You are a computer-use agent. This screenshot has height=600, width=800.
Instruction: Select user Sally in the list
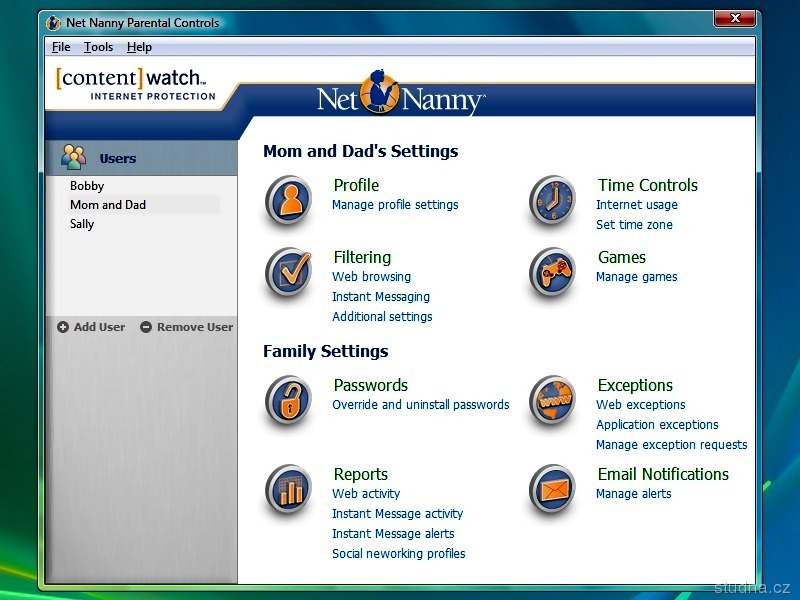(82, 224)
